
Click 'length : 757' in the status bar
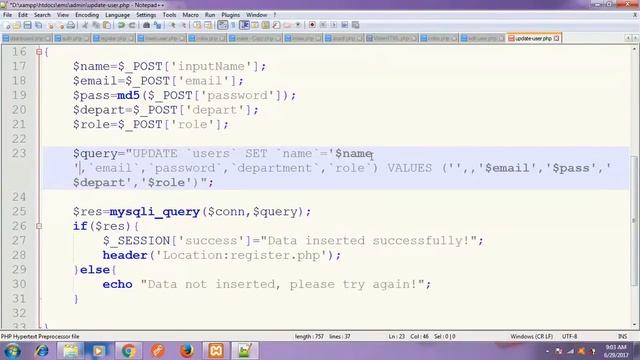click(x=309, y=337)
